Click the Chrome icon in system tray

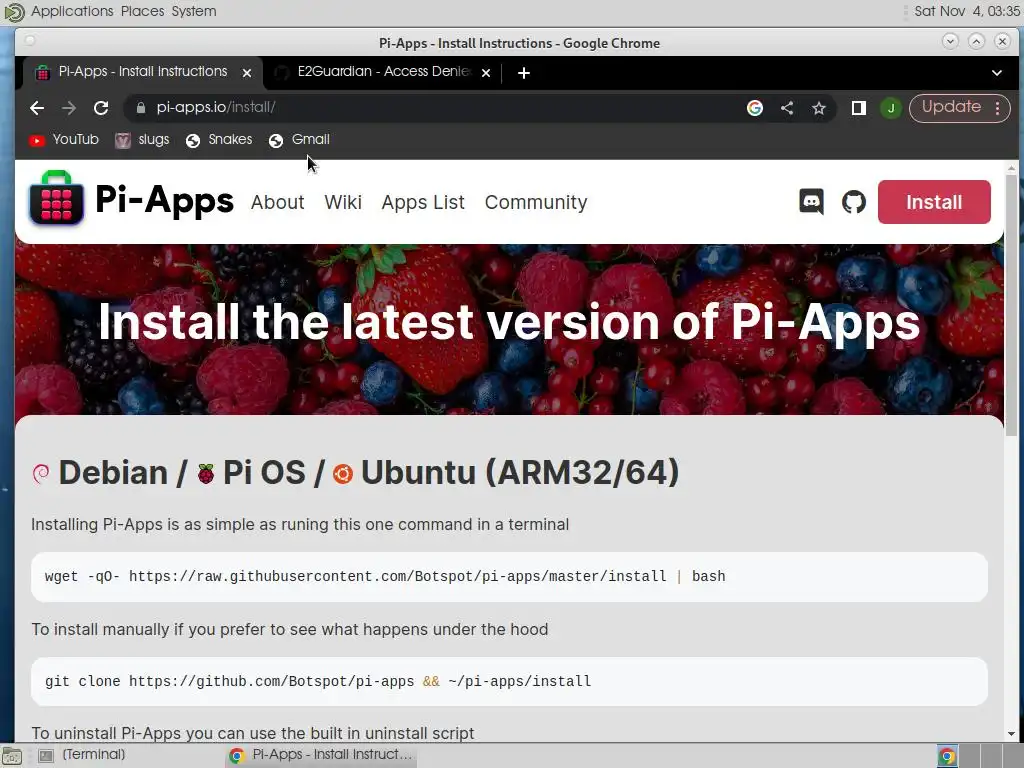pos(947,756)
